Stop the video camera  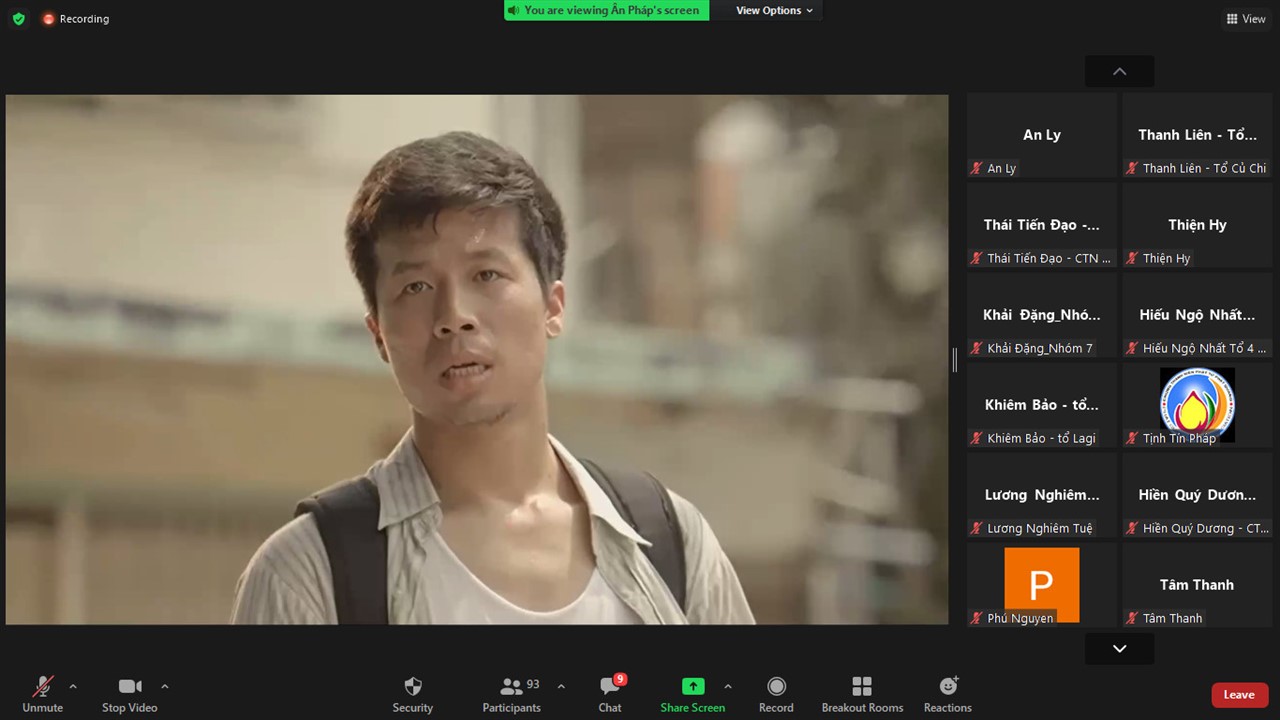(x=130, y=694)
